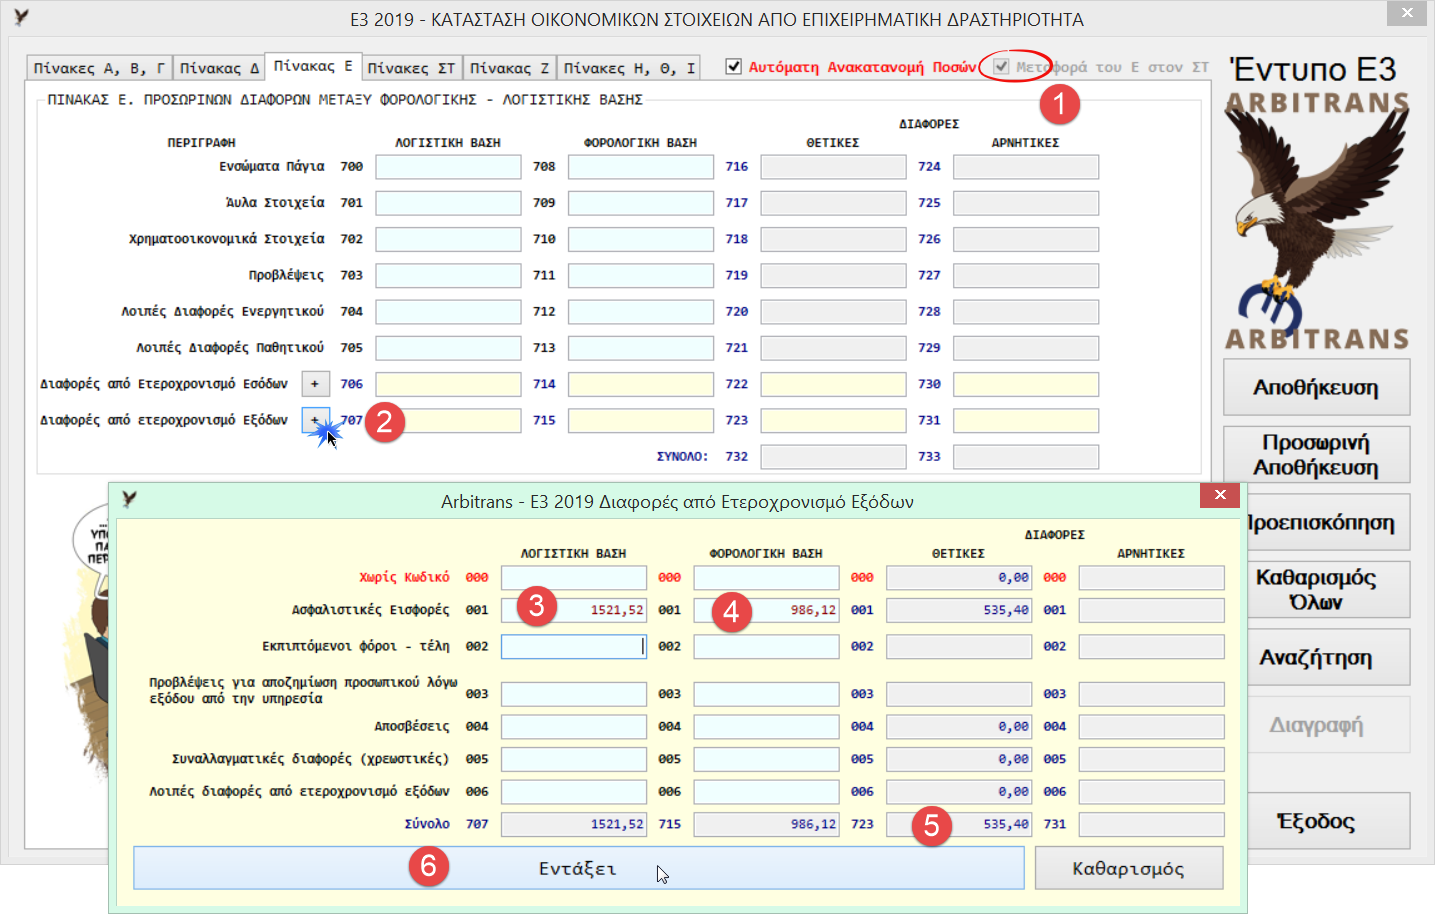The height and width of the screenshot is (914, 1435).
Task: Click the Καθαρισμός button in dialog
Action: click(x=1129, y=868)
